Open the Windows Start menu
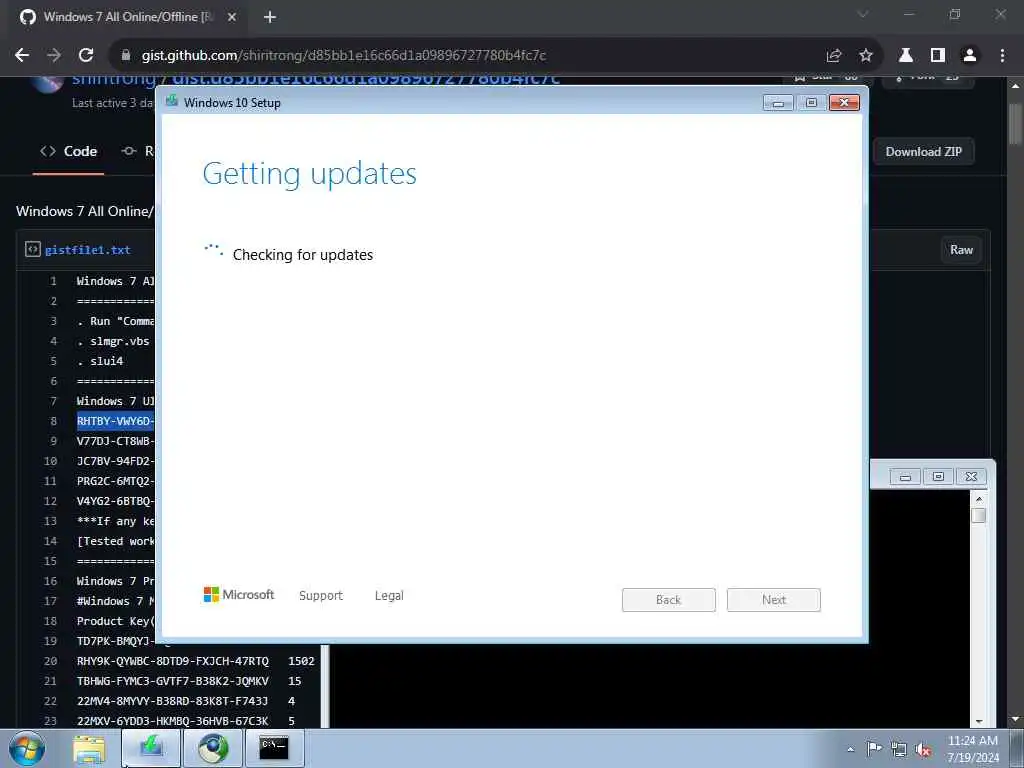Screen dimensions: 1024x768 (26, 748)
